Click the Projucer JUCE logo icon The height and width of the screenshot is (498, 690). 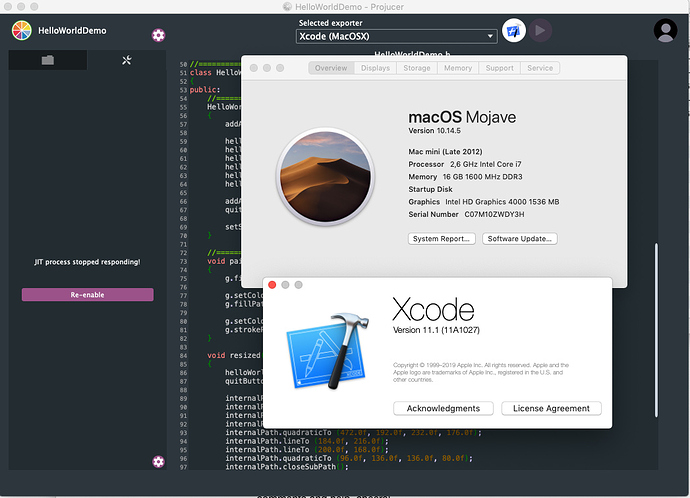coord(22,30)
